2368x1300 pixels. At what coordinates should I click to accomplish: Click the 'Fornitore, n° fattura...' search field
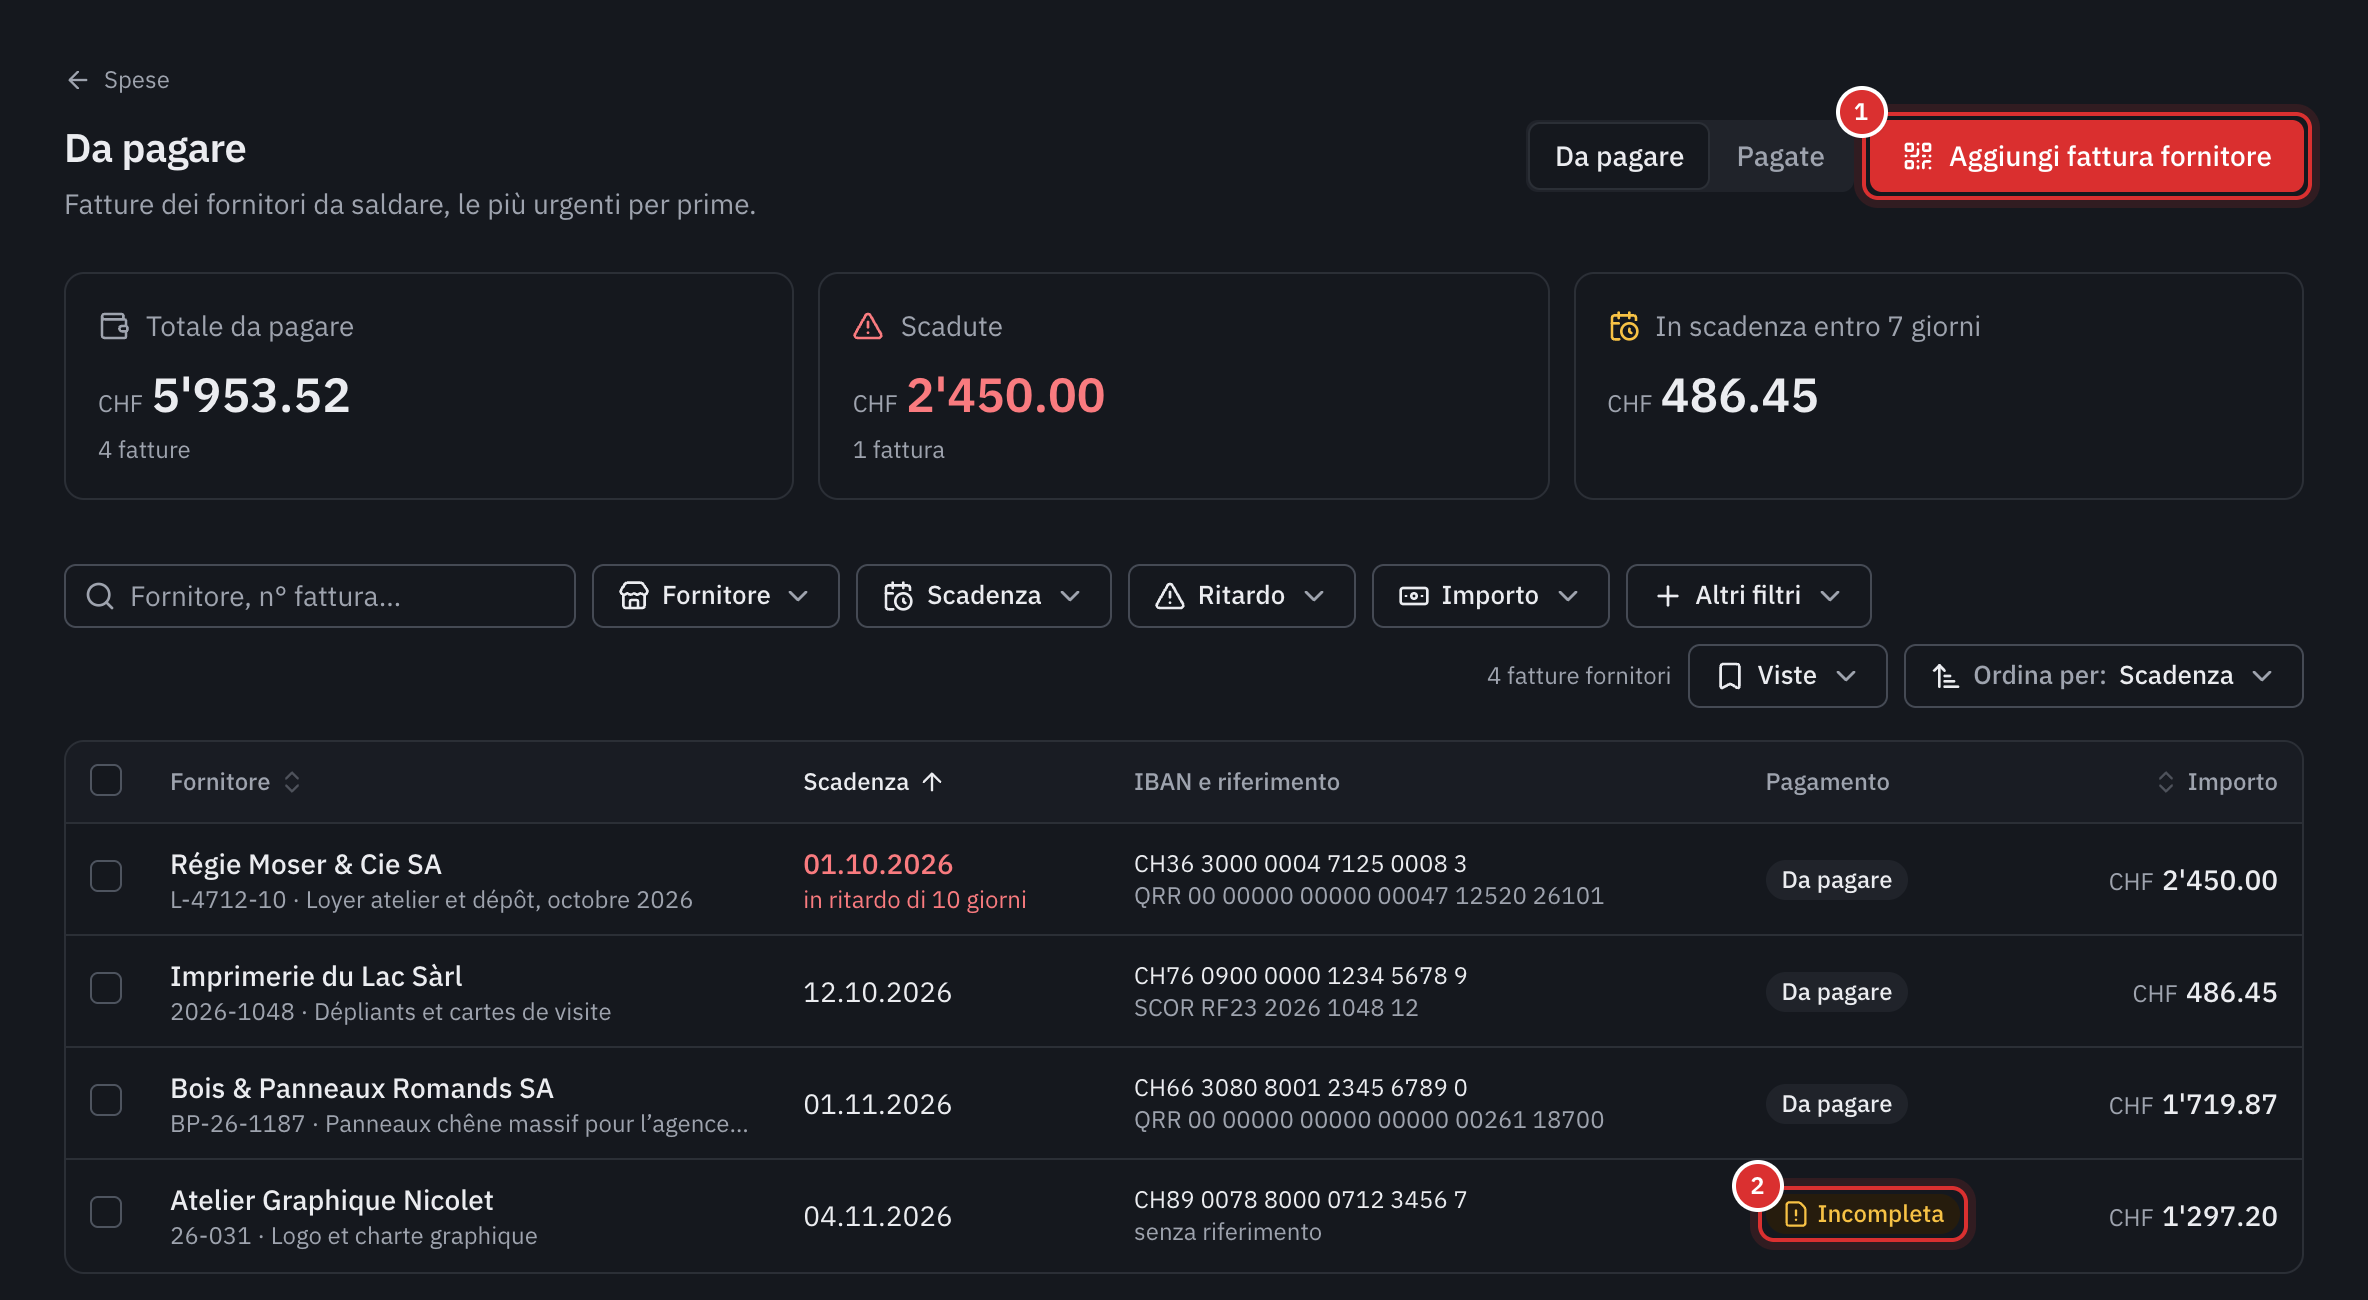pos(320,596)
